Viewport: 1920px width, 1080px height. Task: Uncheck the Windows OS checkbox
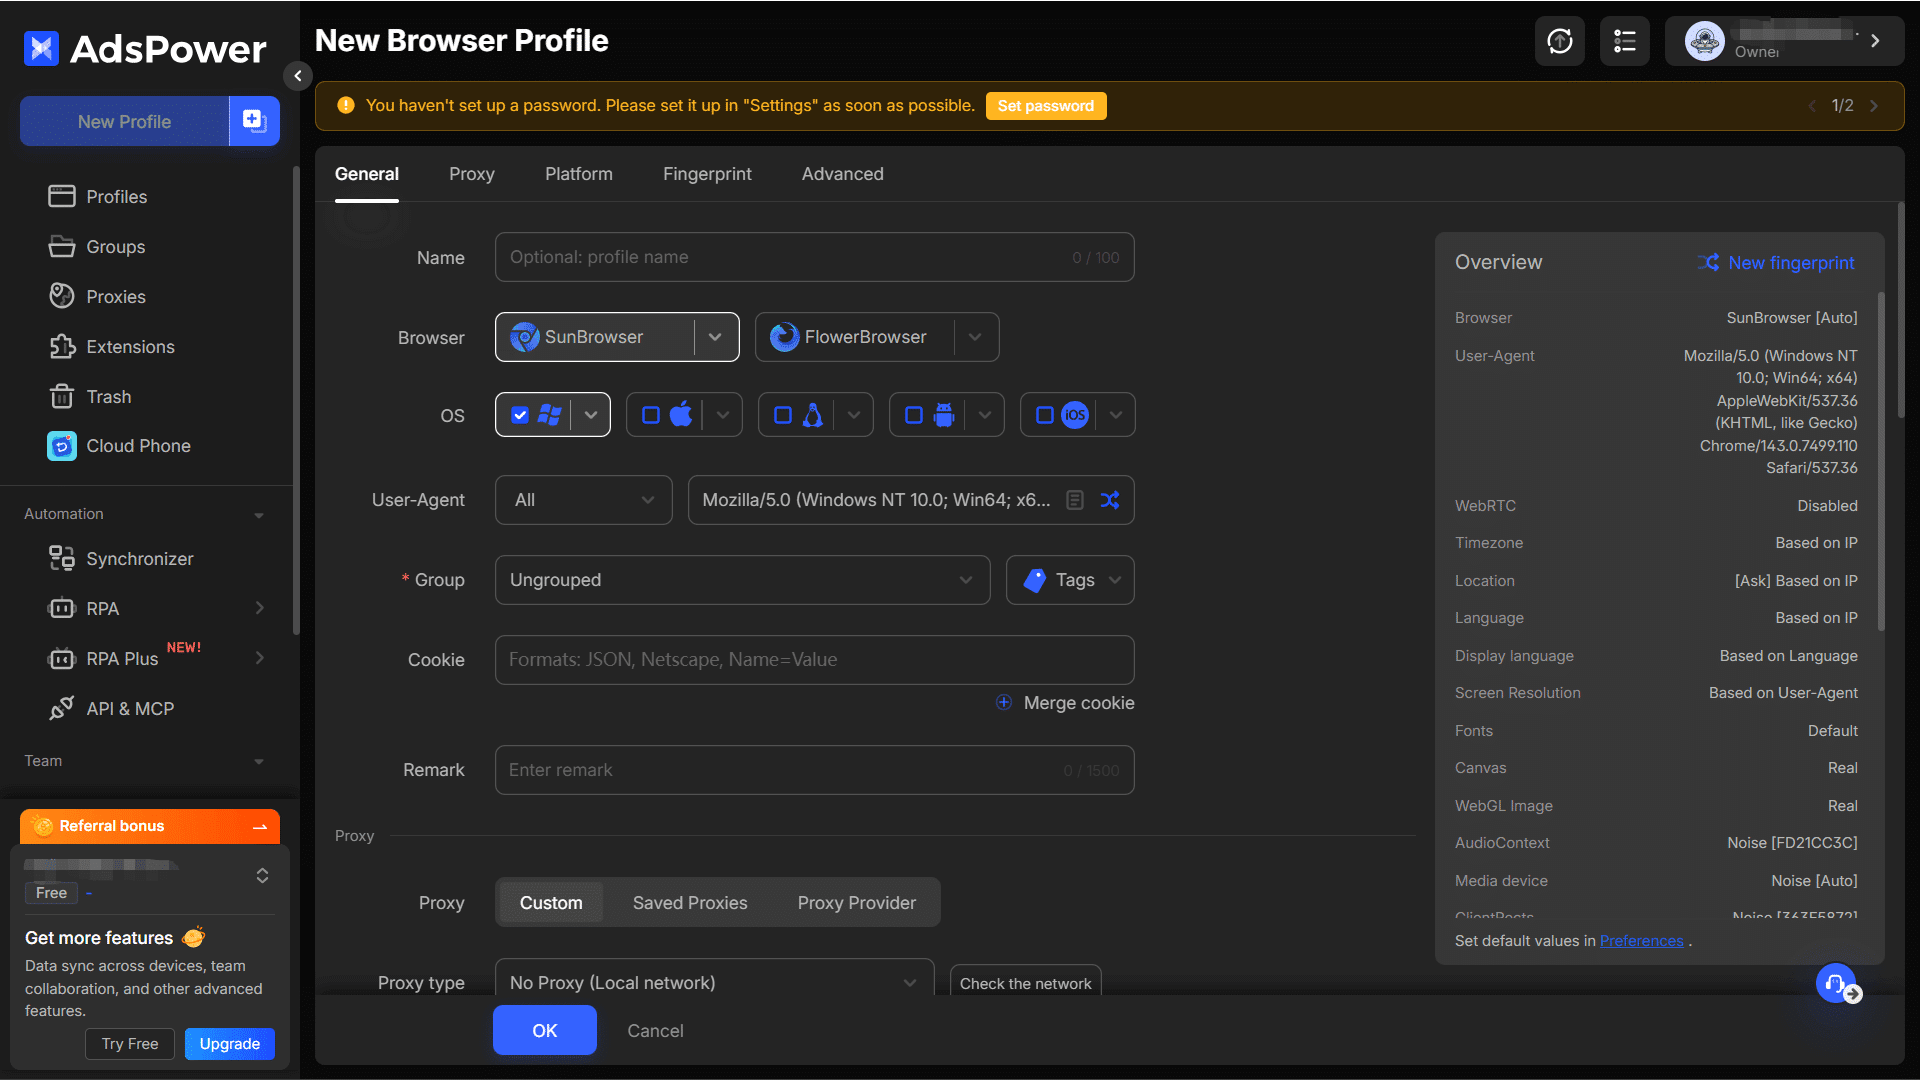520,415
